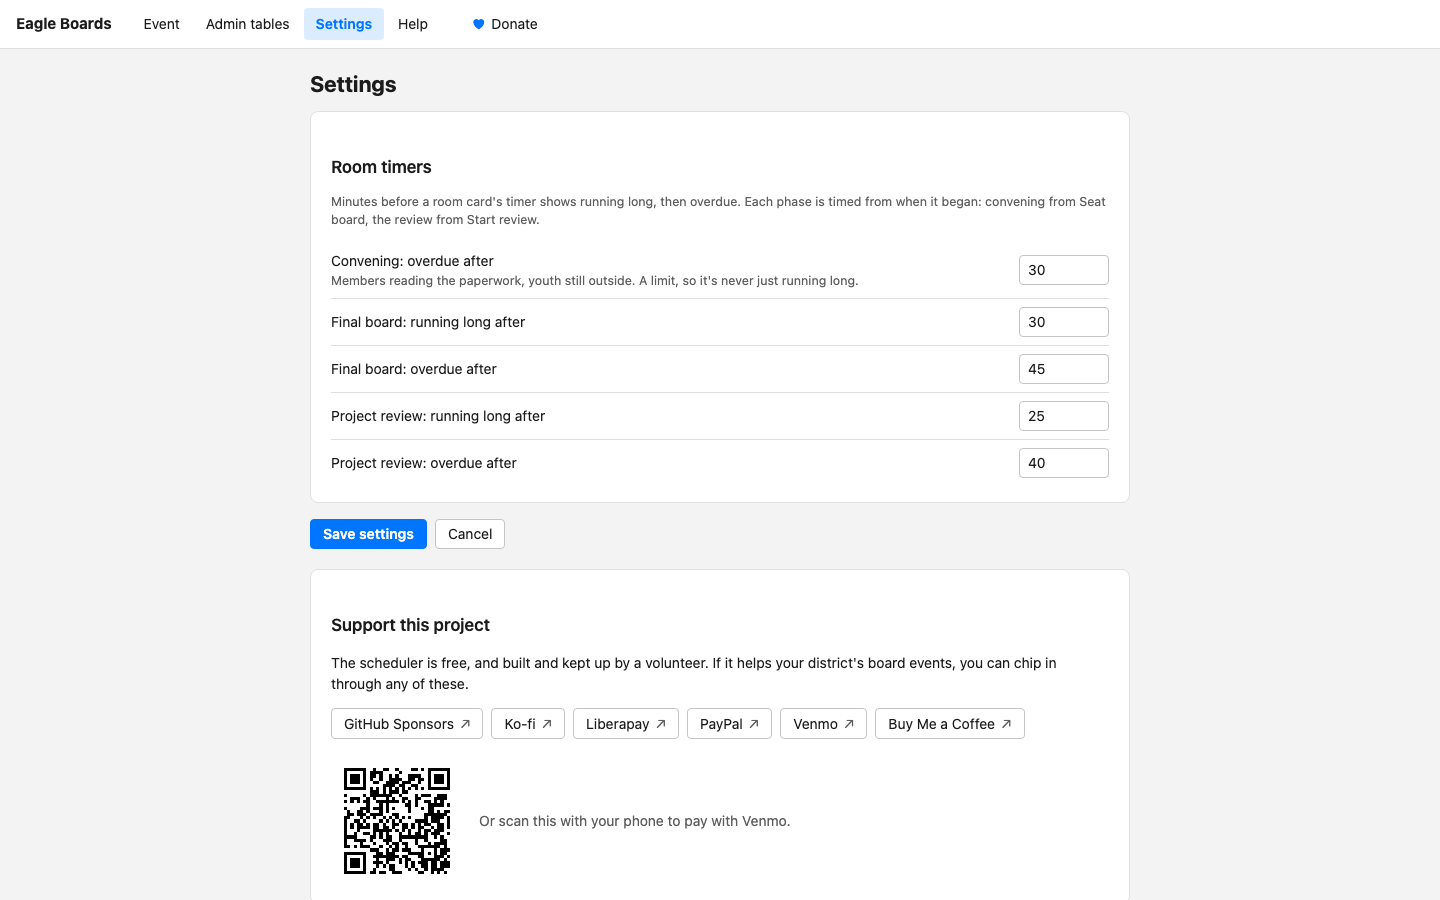This screenshot has height=900, width=1440.
Task: Focus the Convening overdue after field
Action: coord(1064,270)
